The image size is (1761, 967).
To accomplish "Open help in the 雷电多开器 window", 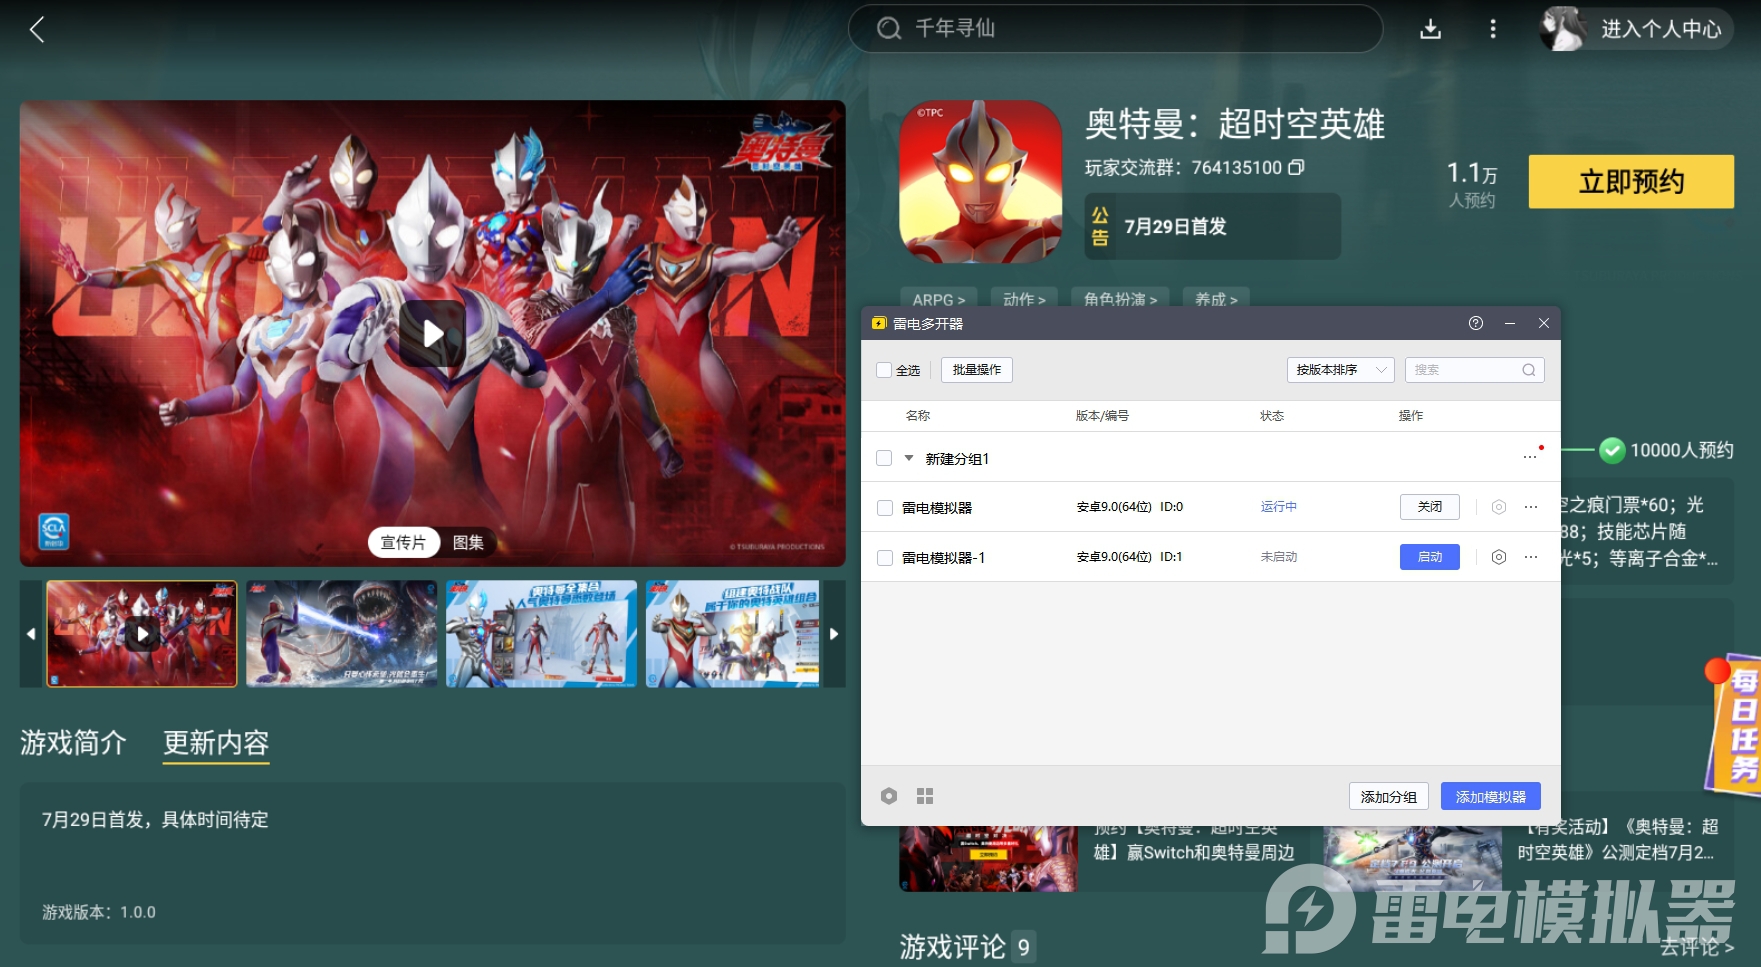I will pos(1476,323).
